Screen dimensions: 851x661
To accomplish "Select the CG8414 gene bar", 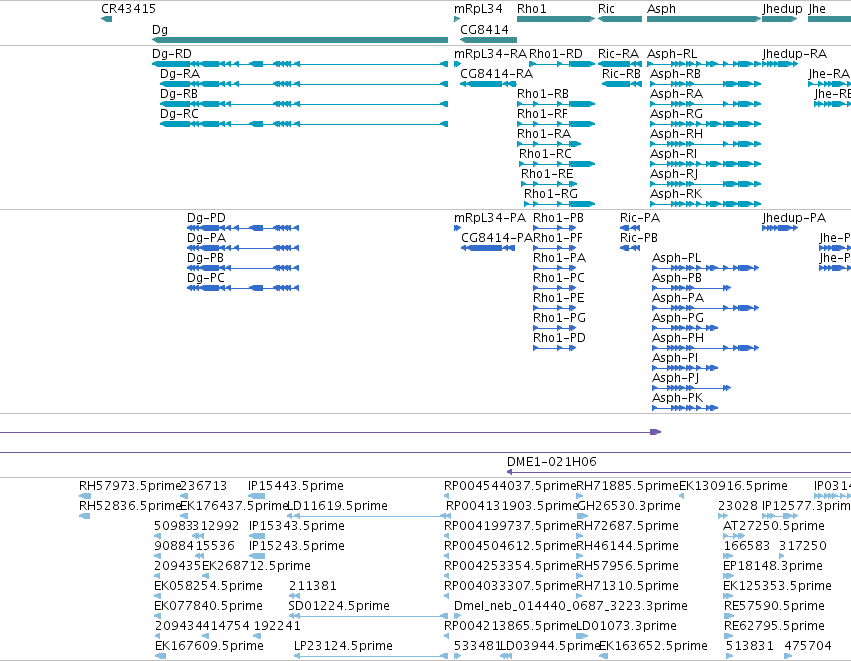I will tap(488, 40).
